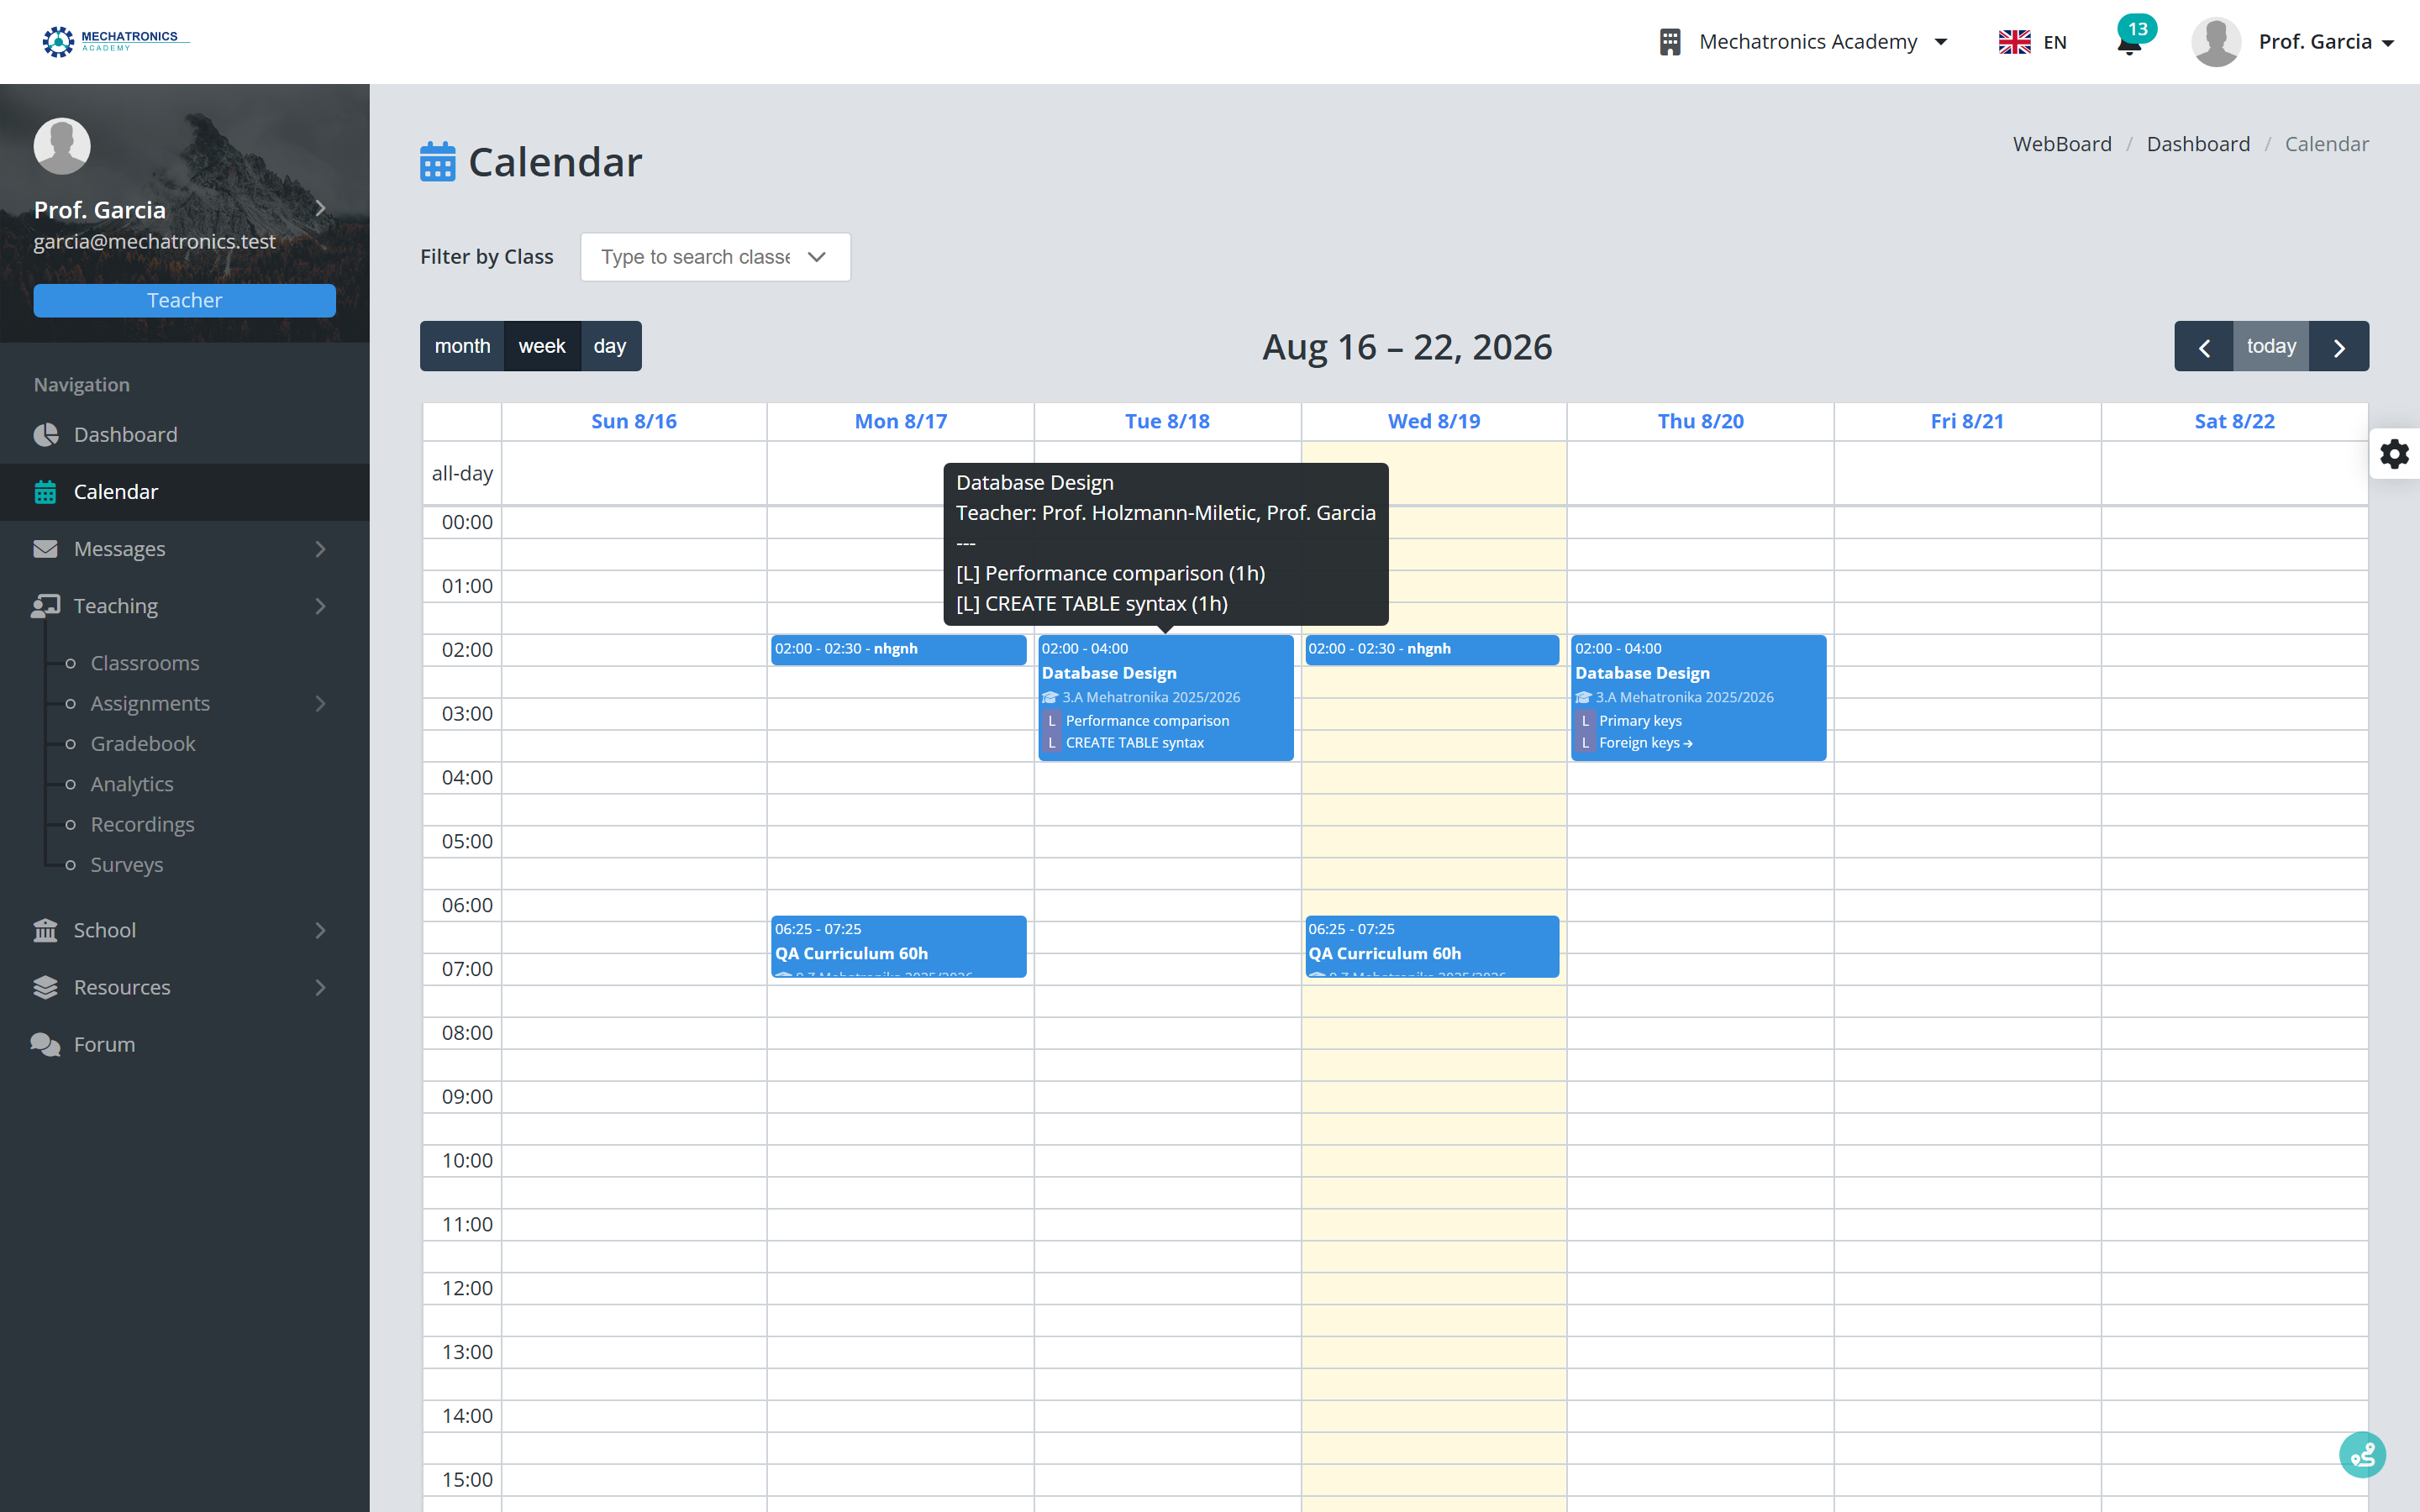Click the Teacher role badge

pos(184,301)
